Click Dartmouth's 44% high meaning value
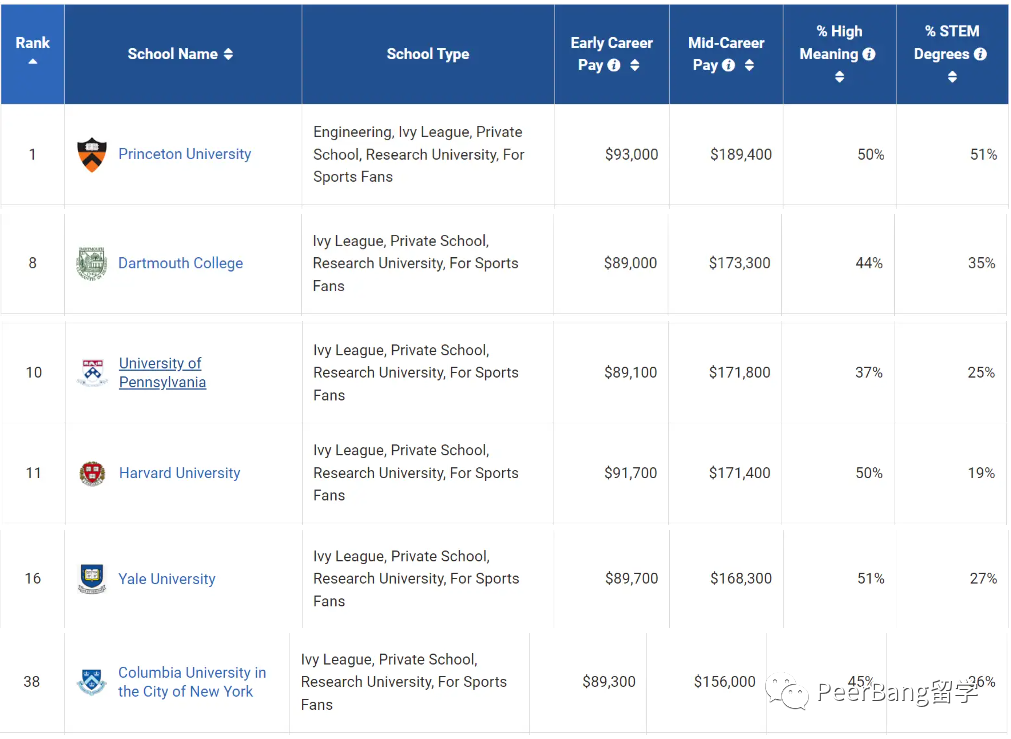 point(869,263)
